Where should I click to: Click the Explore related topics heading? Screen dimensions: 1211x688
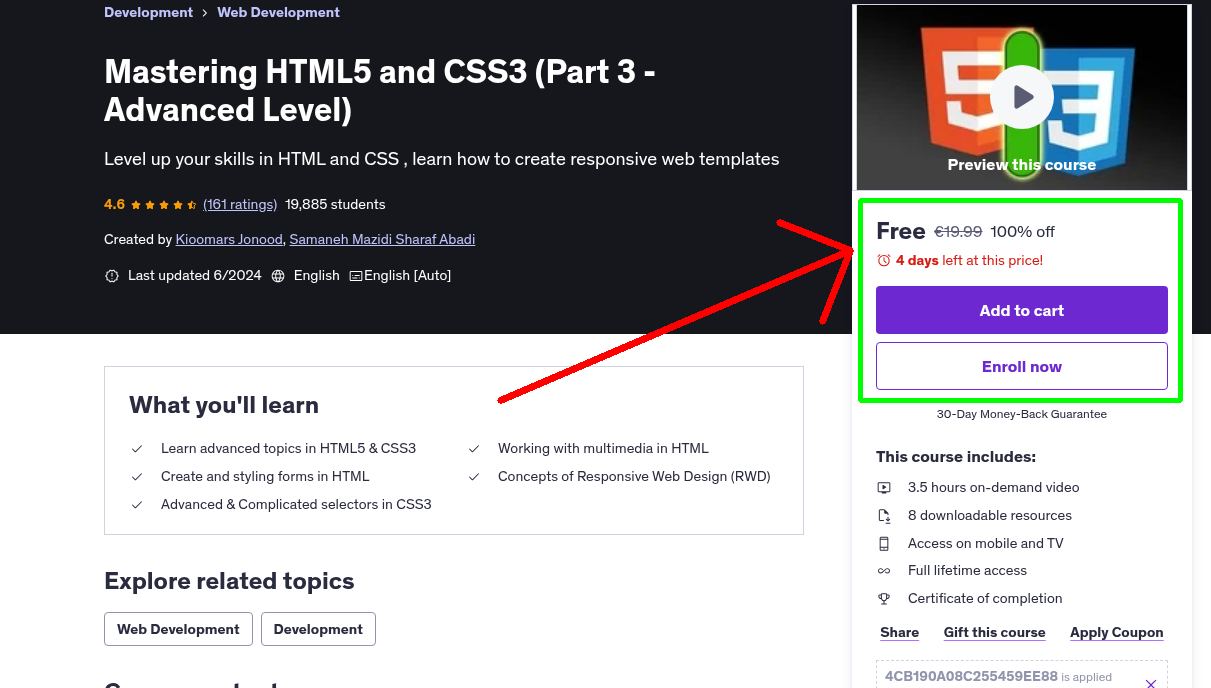[229, 581]
